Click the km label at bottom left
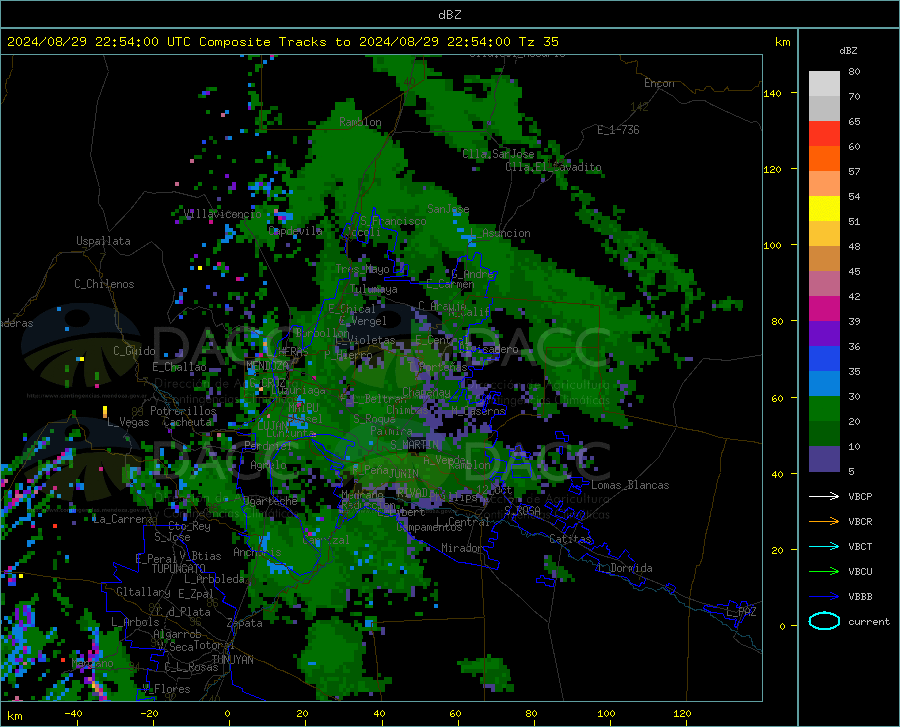 coord(14,716)
